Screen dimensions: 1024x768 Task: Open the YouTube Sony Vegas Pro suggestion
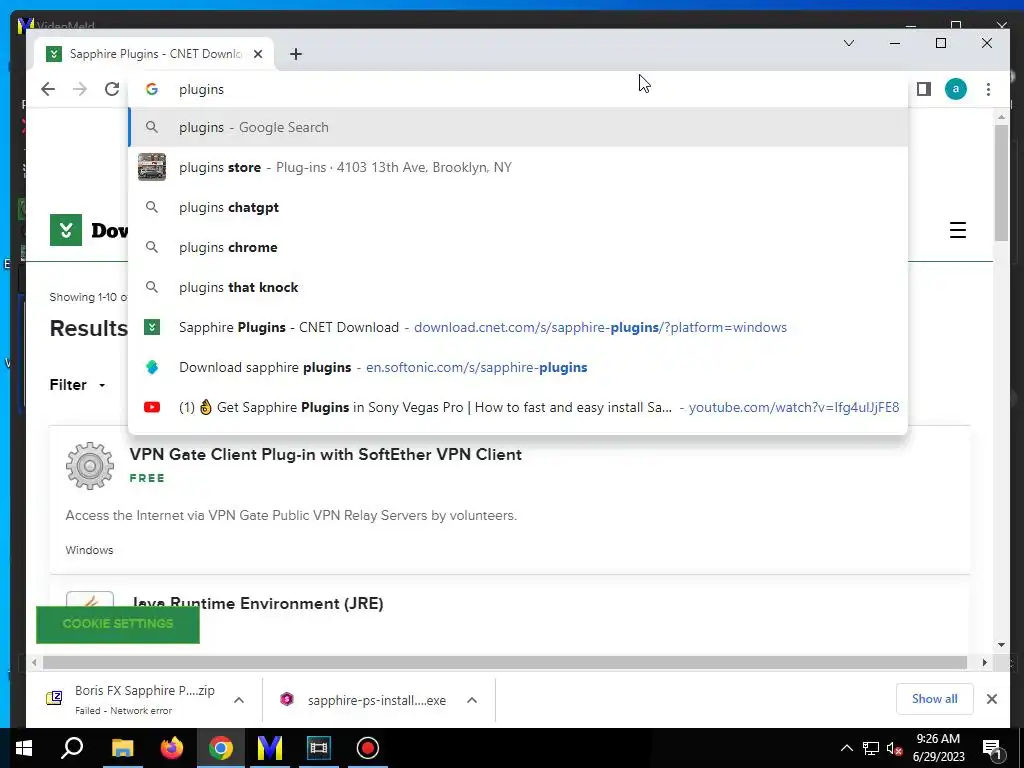point(518,407)
